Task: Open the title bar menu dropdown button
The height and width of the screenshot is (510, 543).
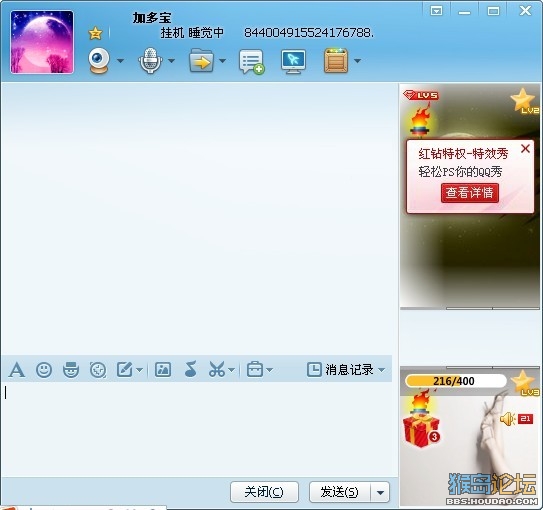Action: point(436,11)
